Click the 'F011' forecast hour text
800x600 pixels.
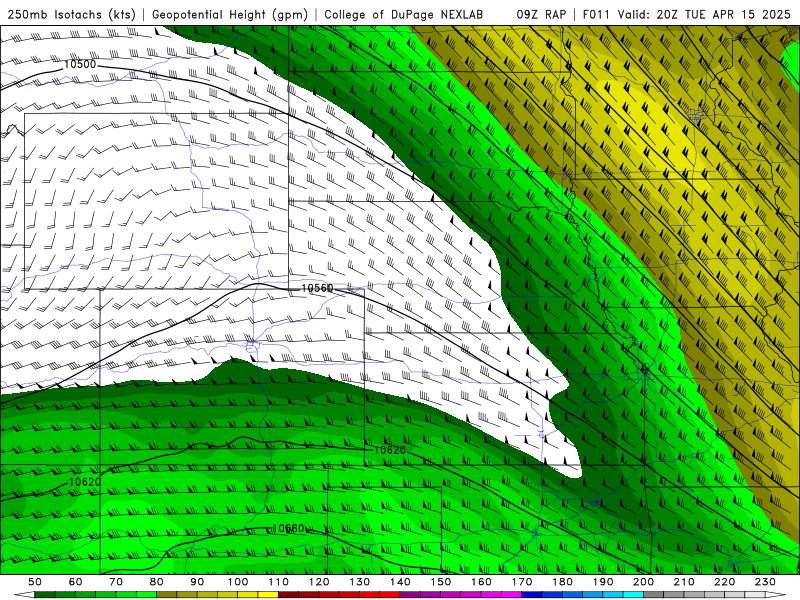(x=596, y=15)
